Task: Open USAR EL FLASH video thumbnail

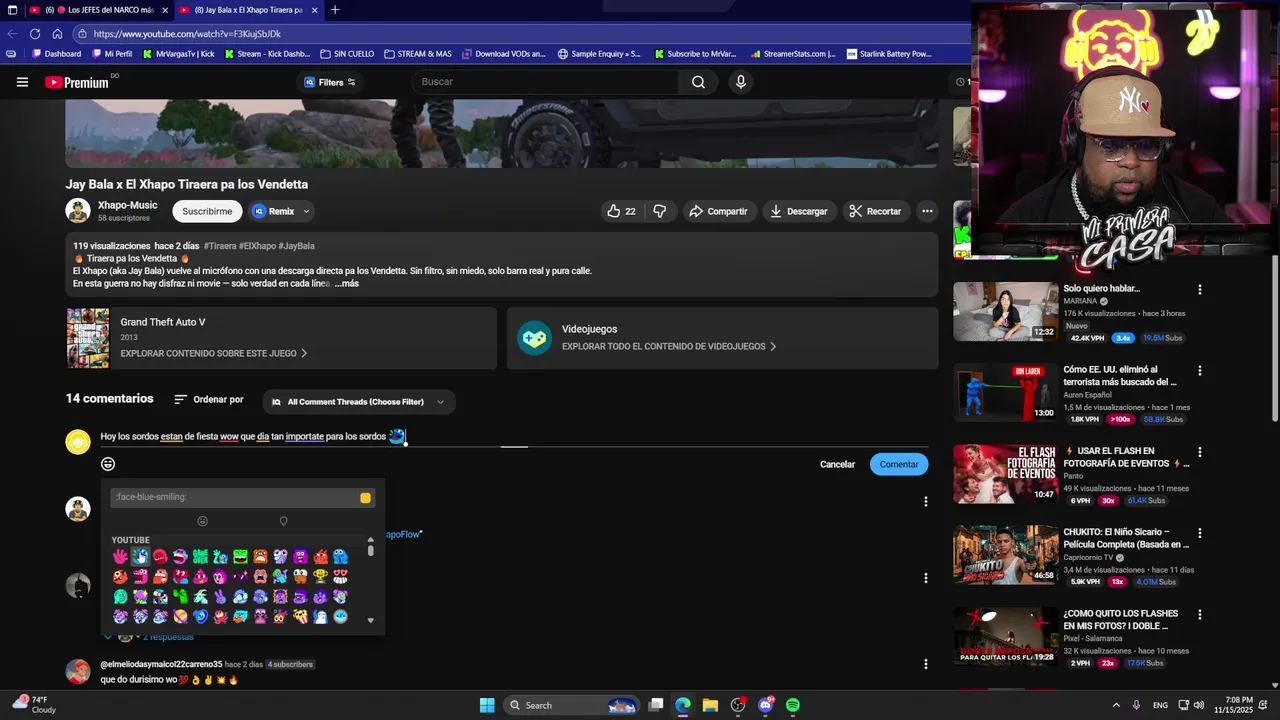Action: click(1005, 474)
